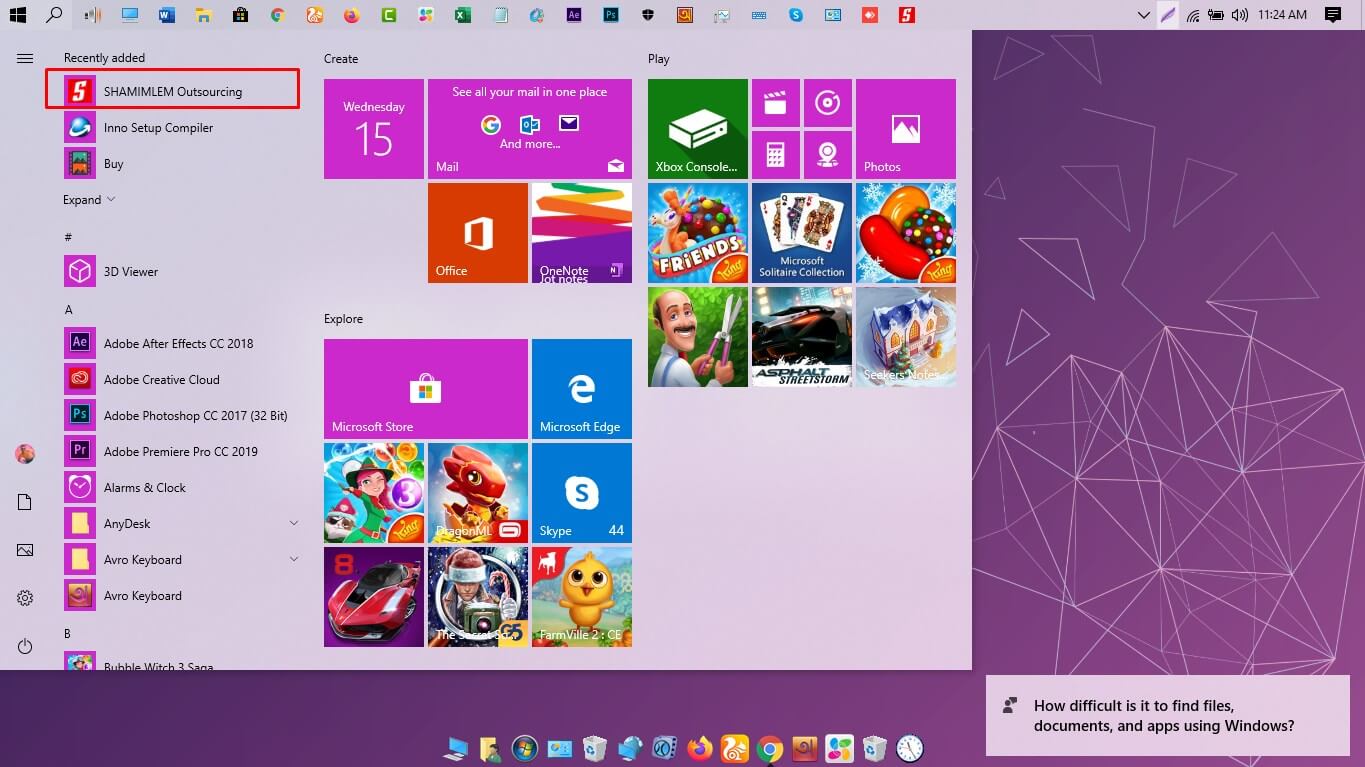Launch the Microsoft Edge tile
Screen dimensions: 1365x767
(582, 389)
